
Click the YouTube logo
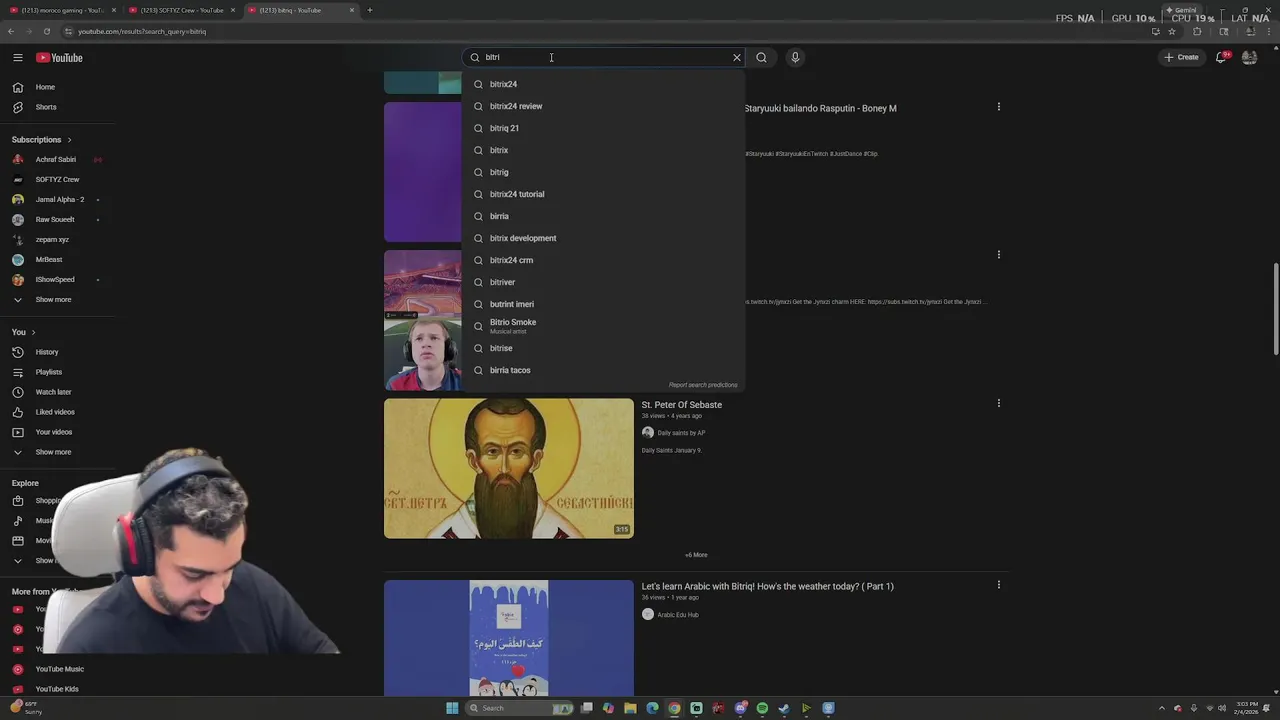tap(60, 58)
